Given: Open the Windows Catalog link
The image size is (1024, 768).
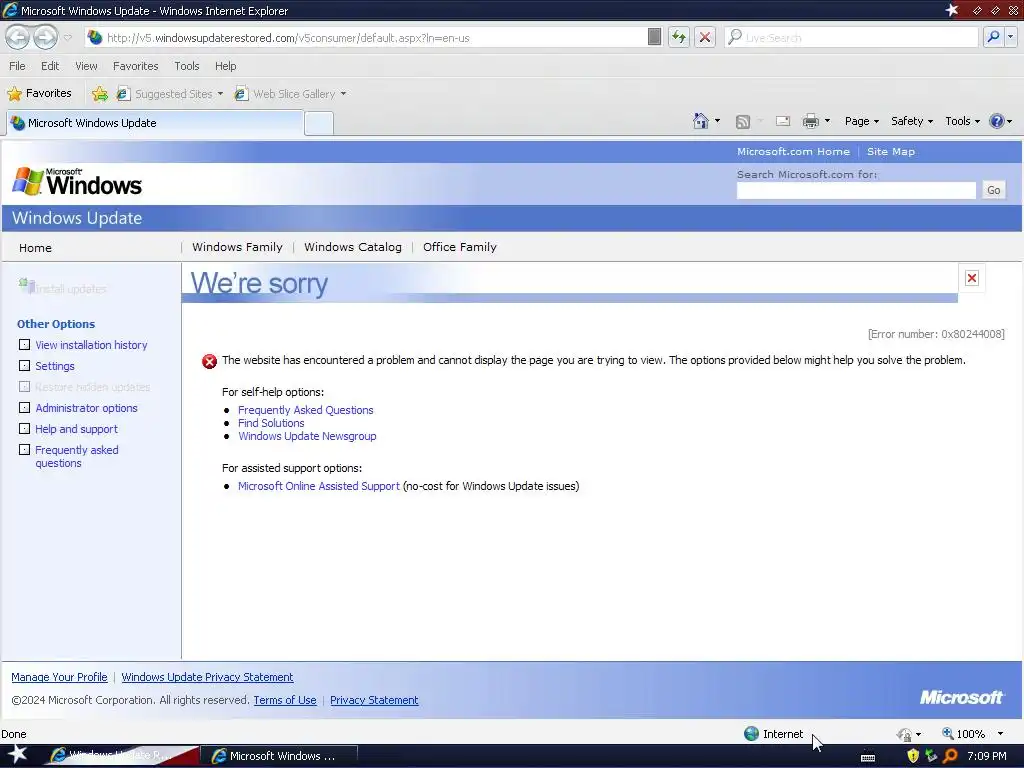Looking at the screenshot, I should [x=353, y=247].
